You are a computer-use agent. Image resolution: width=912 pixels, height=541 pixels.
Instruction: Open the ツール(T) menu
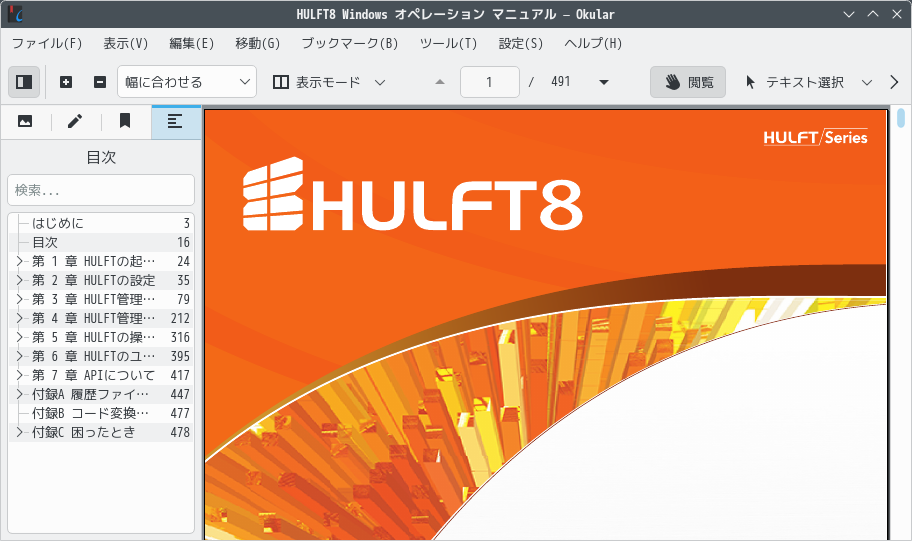coord(448,44)
